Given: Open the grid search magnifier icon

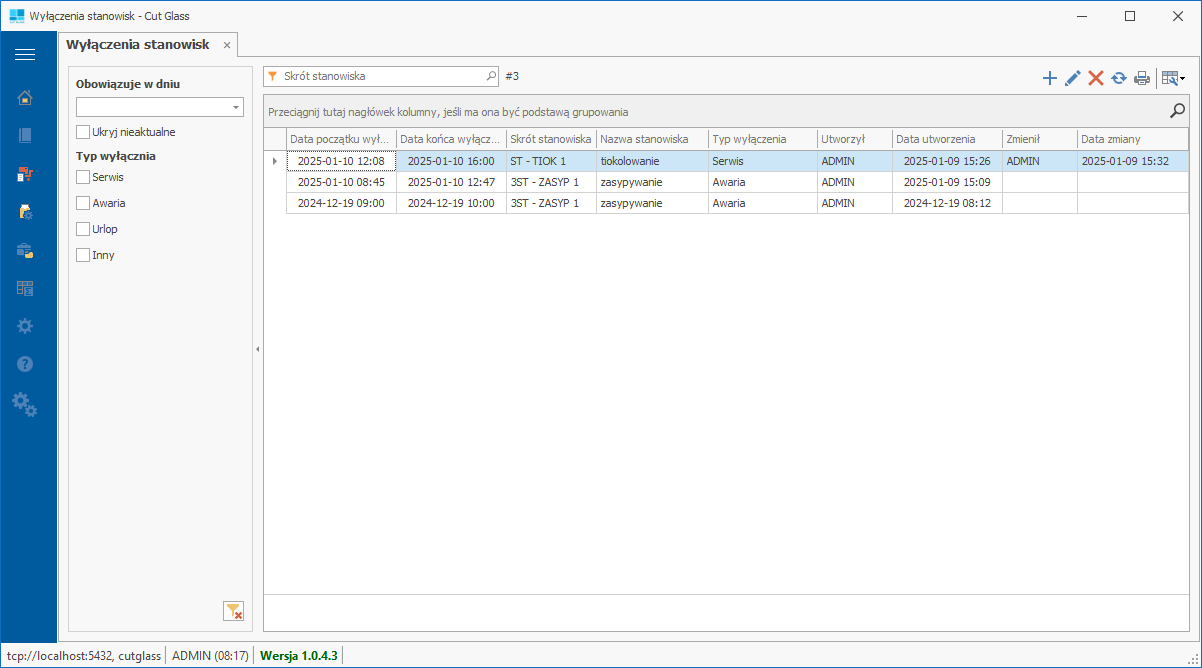Looking at the screenshot, I should coord(1177,111).
